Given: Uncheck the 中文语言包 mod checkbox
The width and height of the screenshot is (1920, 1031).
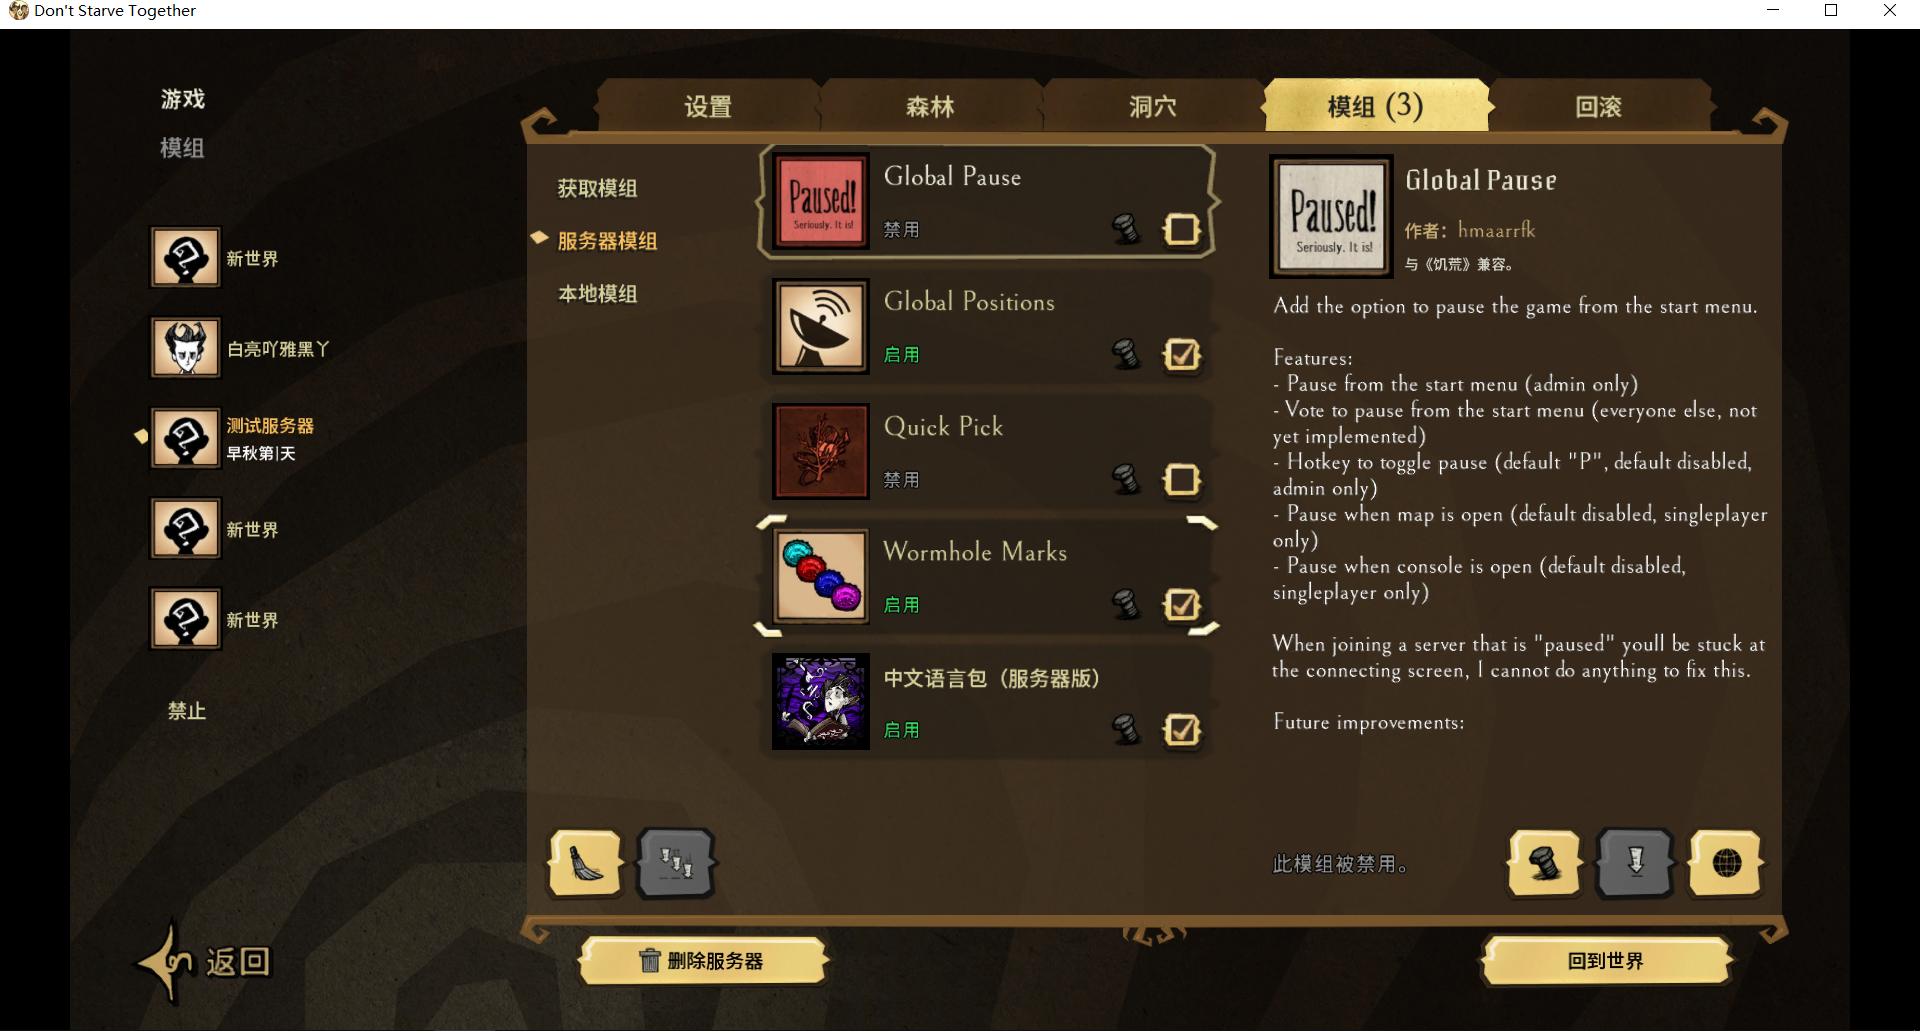Looking at the screenshot, I should pos(1182,729).
